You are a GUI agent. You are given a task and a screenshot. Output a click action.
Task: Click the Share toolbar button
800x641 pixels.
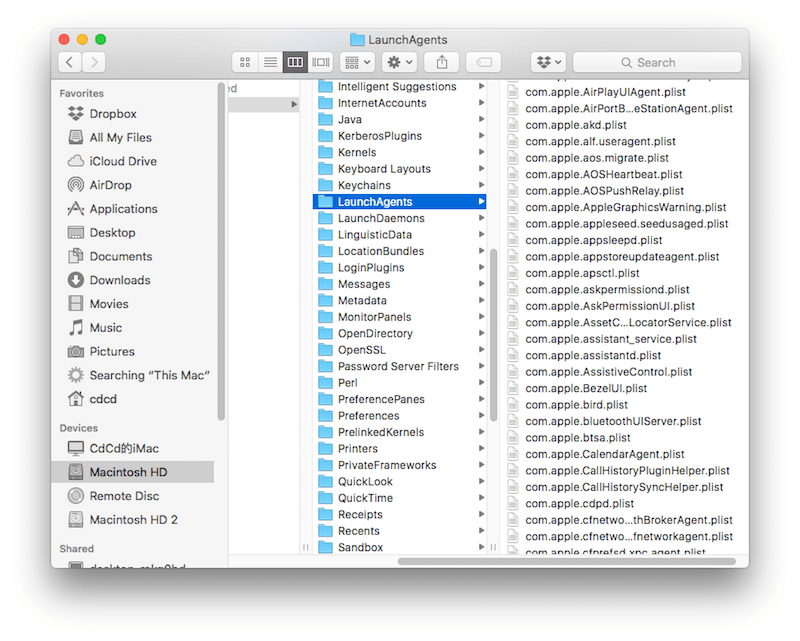pos(442,62)
